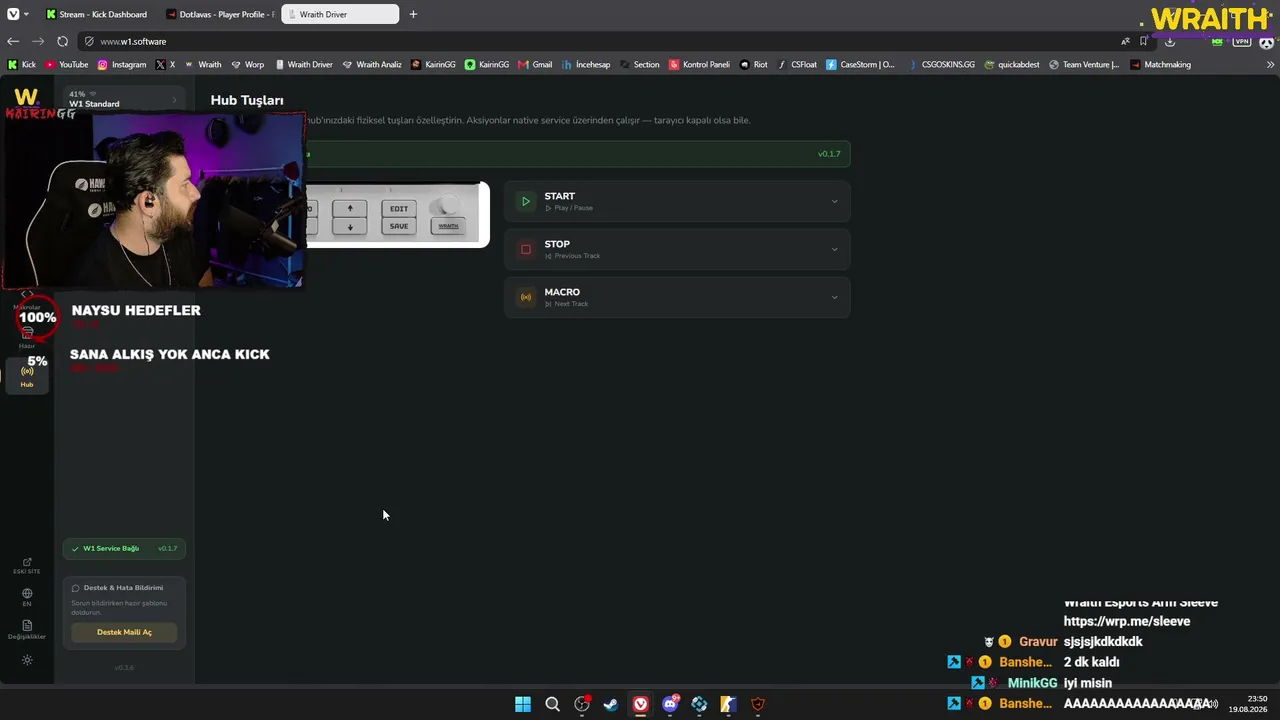Open the CaseStorm bookmark
The width and height of the screenshot is (1280, 720).
[861, 65]
